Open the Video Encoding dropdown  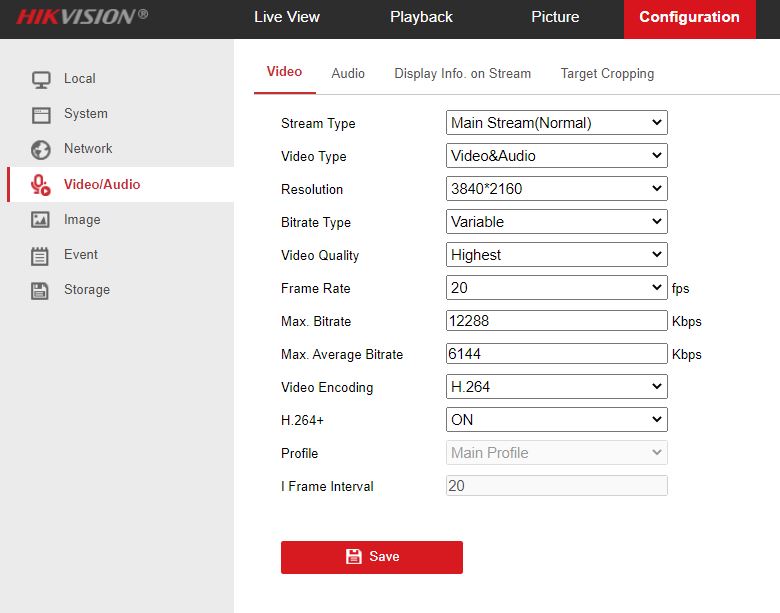(x=556, y=387)
